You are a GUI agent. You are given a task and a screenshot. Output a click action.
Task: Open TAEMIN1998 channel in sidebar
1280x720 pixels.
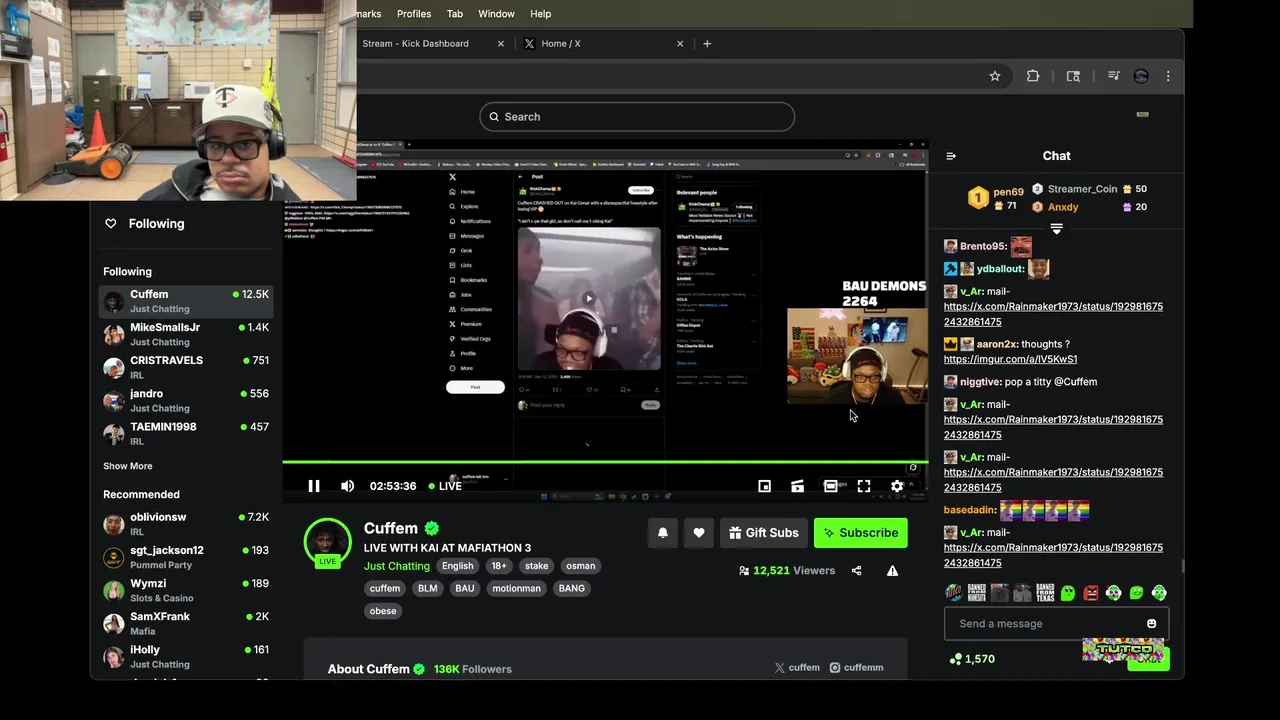click(x=186, y=433)
